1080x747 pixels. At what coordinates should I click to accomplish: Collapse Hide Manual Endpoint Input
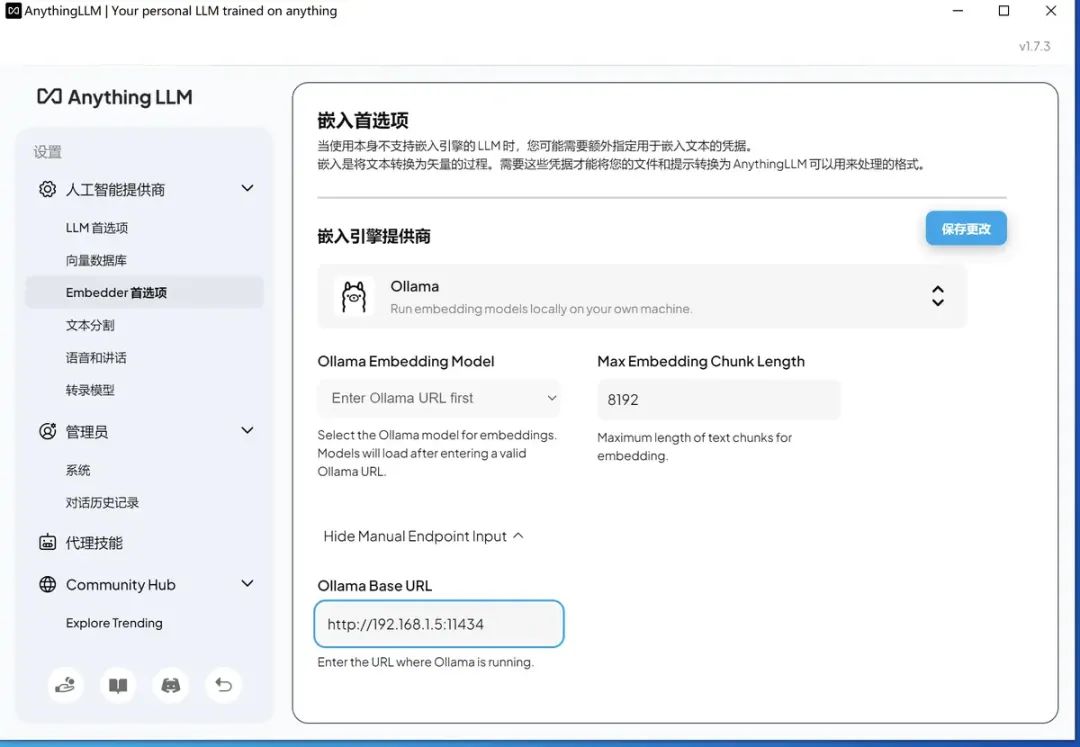coord(424,536)
